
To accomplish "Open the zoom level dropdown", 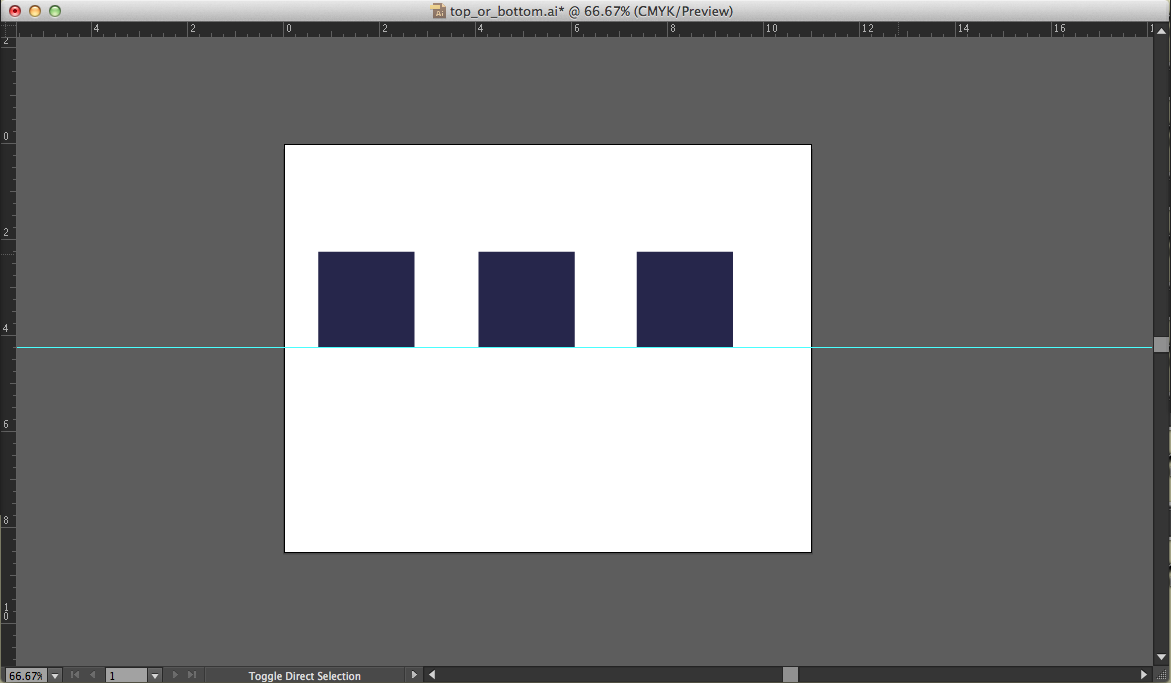I will pyautogui.click(x=55, y=676).
